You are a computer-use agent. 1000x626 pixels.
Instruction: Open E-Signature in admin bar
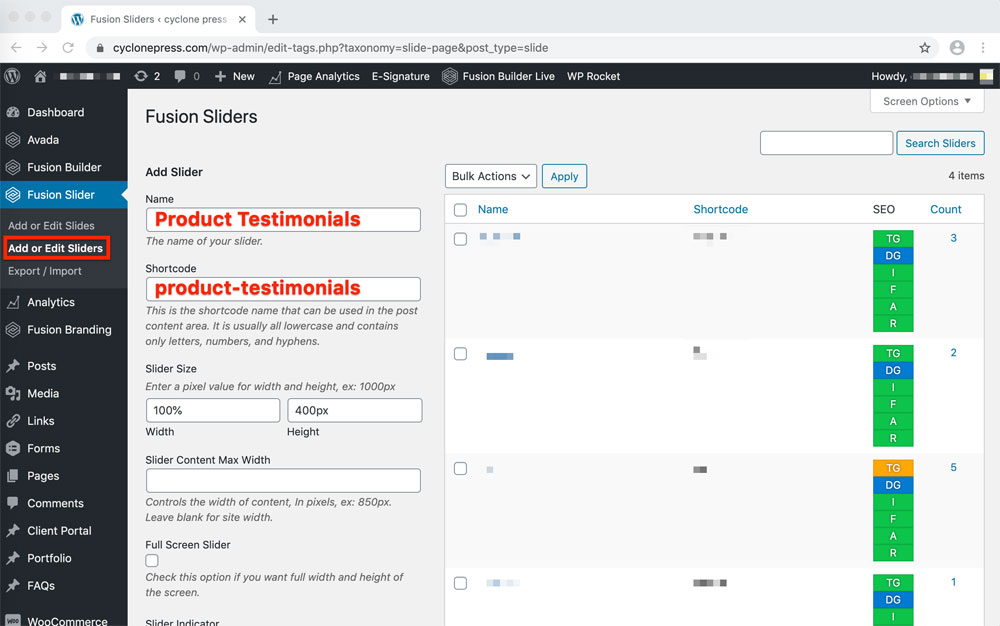pyautogui.click(x=401, y=76)
